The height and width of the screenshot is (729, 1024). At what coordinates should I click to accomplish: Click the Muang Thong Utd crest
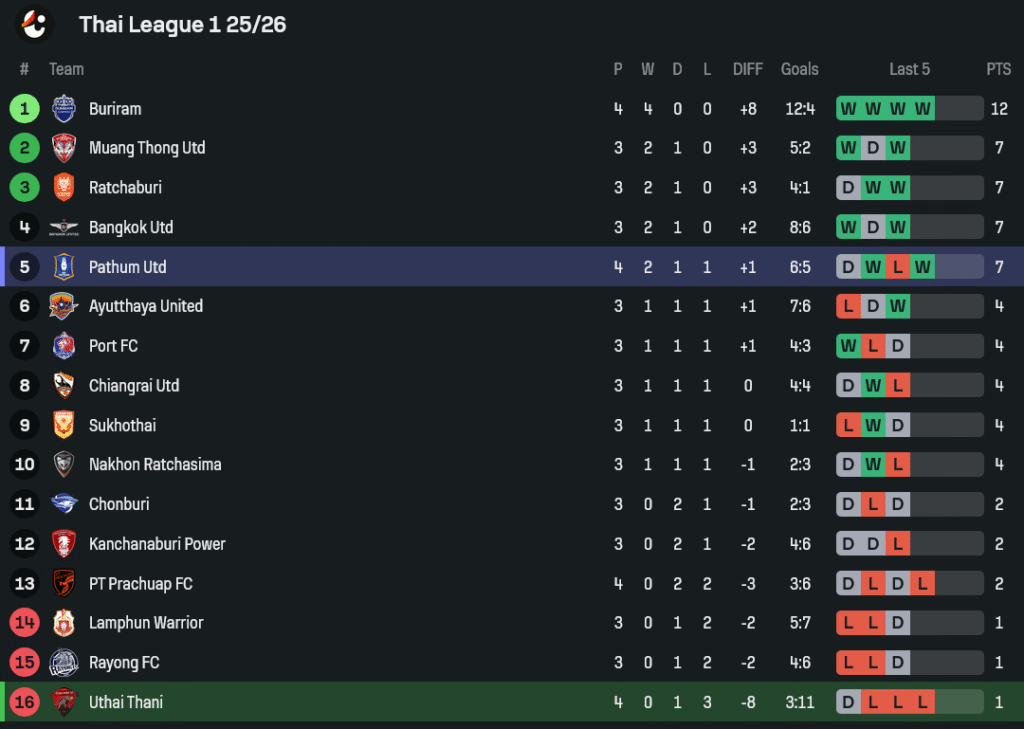click(x=64, y=148)
